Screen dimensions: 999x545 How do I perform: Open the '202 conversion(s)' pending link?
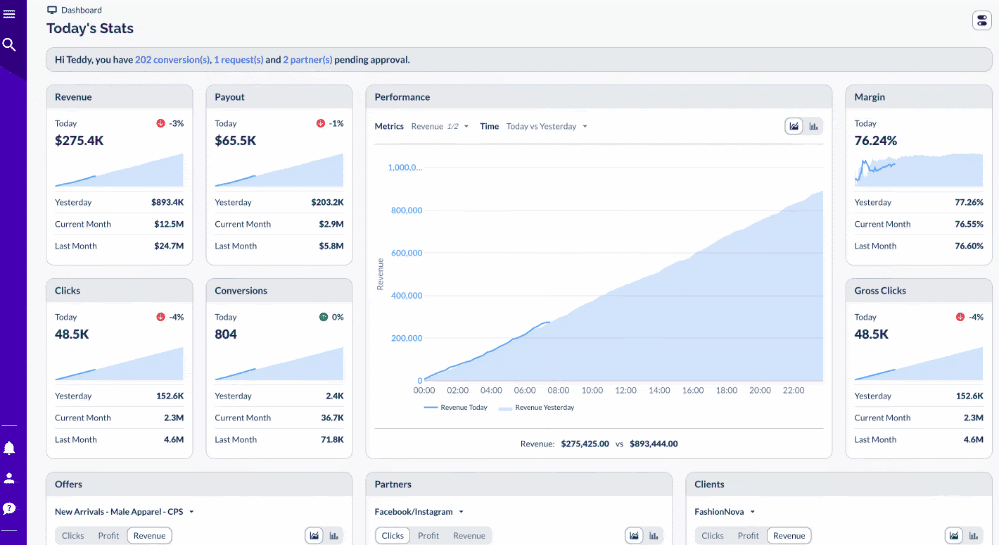(172, 60)
